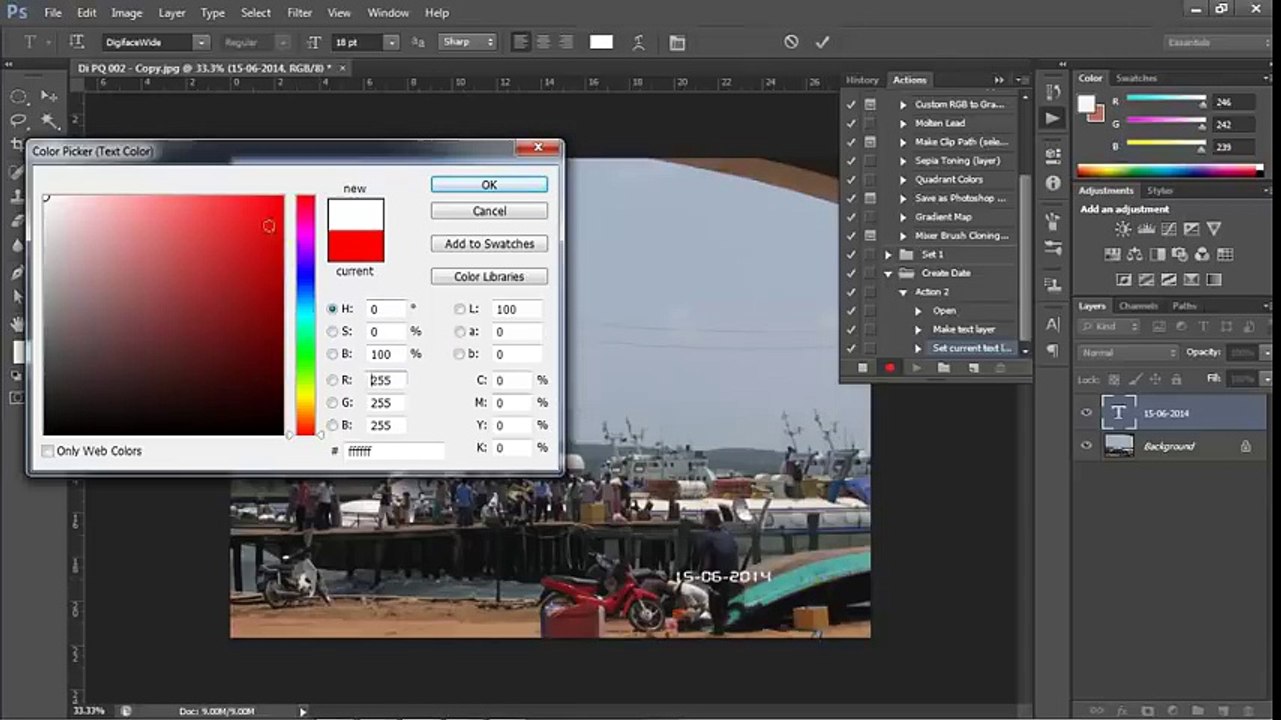This screenshot has height=720, width=1281.
Task: Select the S saturation radio button
Action: click(x=332, y=331)
